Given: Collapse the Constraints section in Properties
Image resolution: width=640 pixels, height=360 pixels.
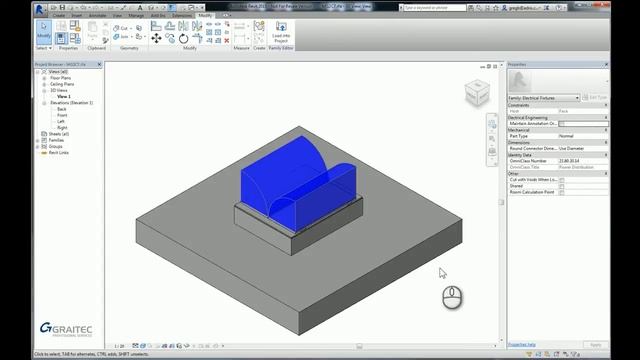Looking at the screenshot, I should [606, 105].
